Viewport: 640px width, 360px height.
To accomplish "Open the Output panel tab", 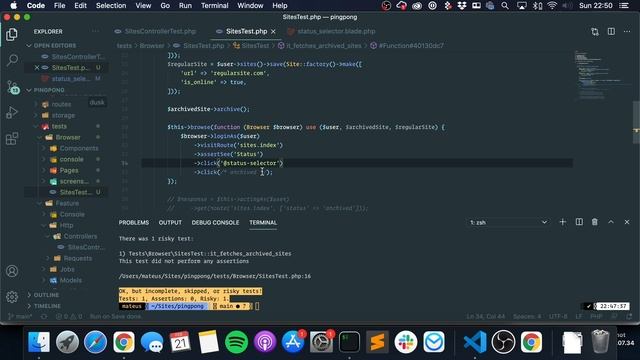I will (x=170, y=222).
